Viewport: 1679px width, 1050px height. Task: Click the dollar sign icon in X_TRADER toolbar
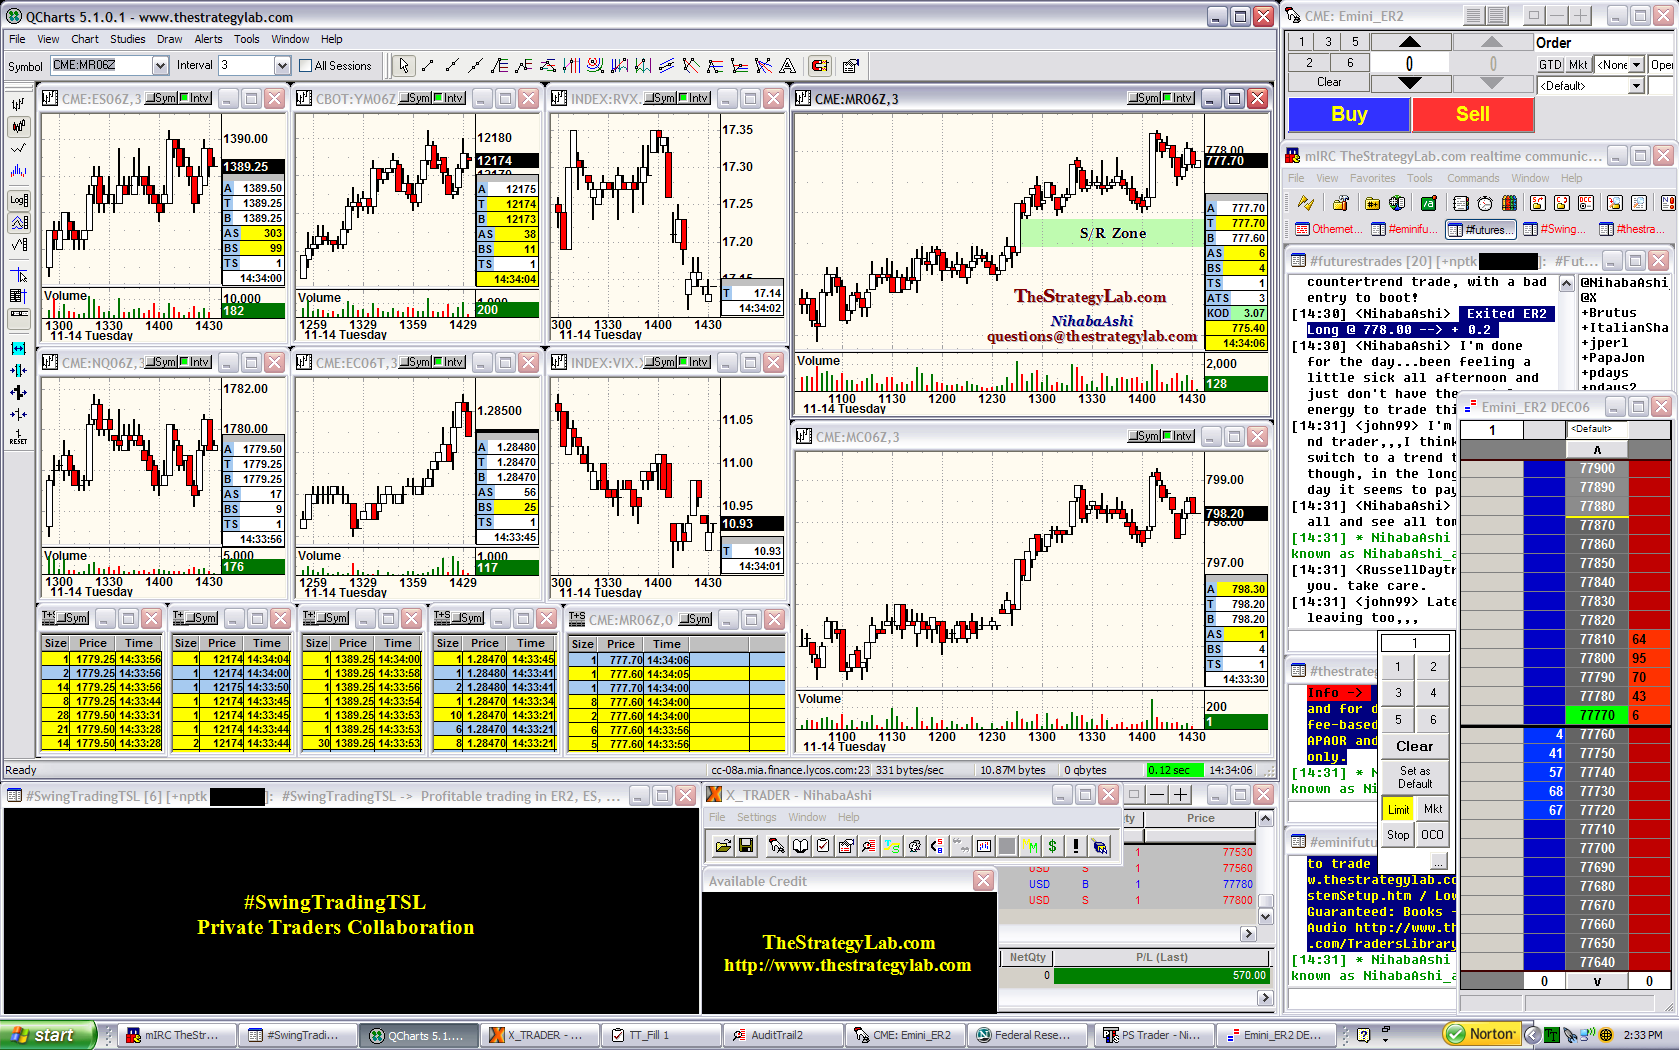1052,846
